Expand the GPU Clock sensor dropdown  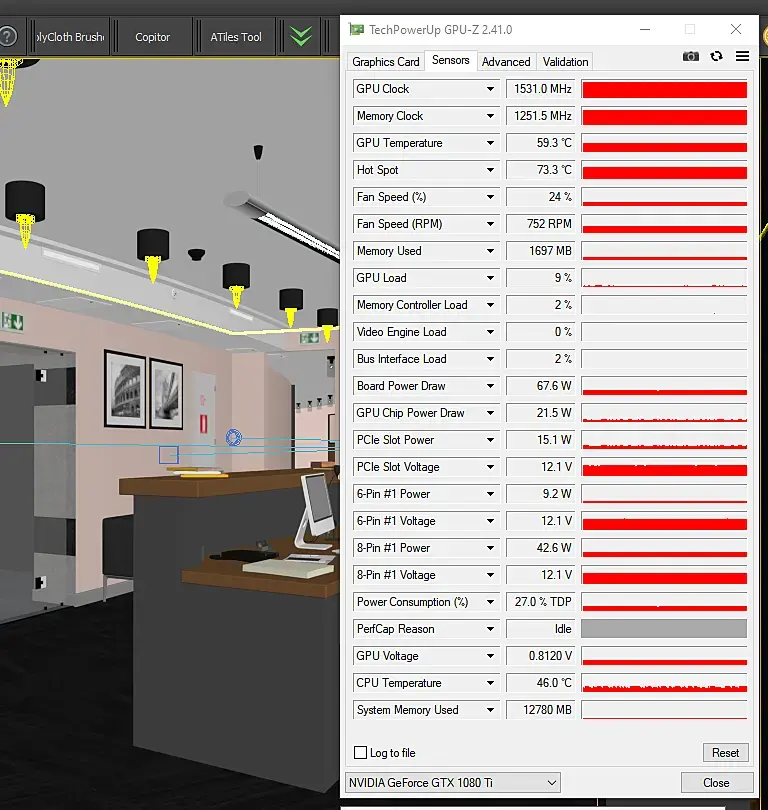coord(490,89)
